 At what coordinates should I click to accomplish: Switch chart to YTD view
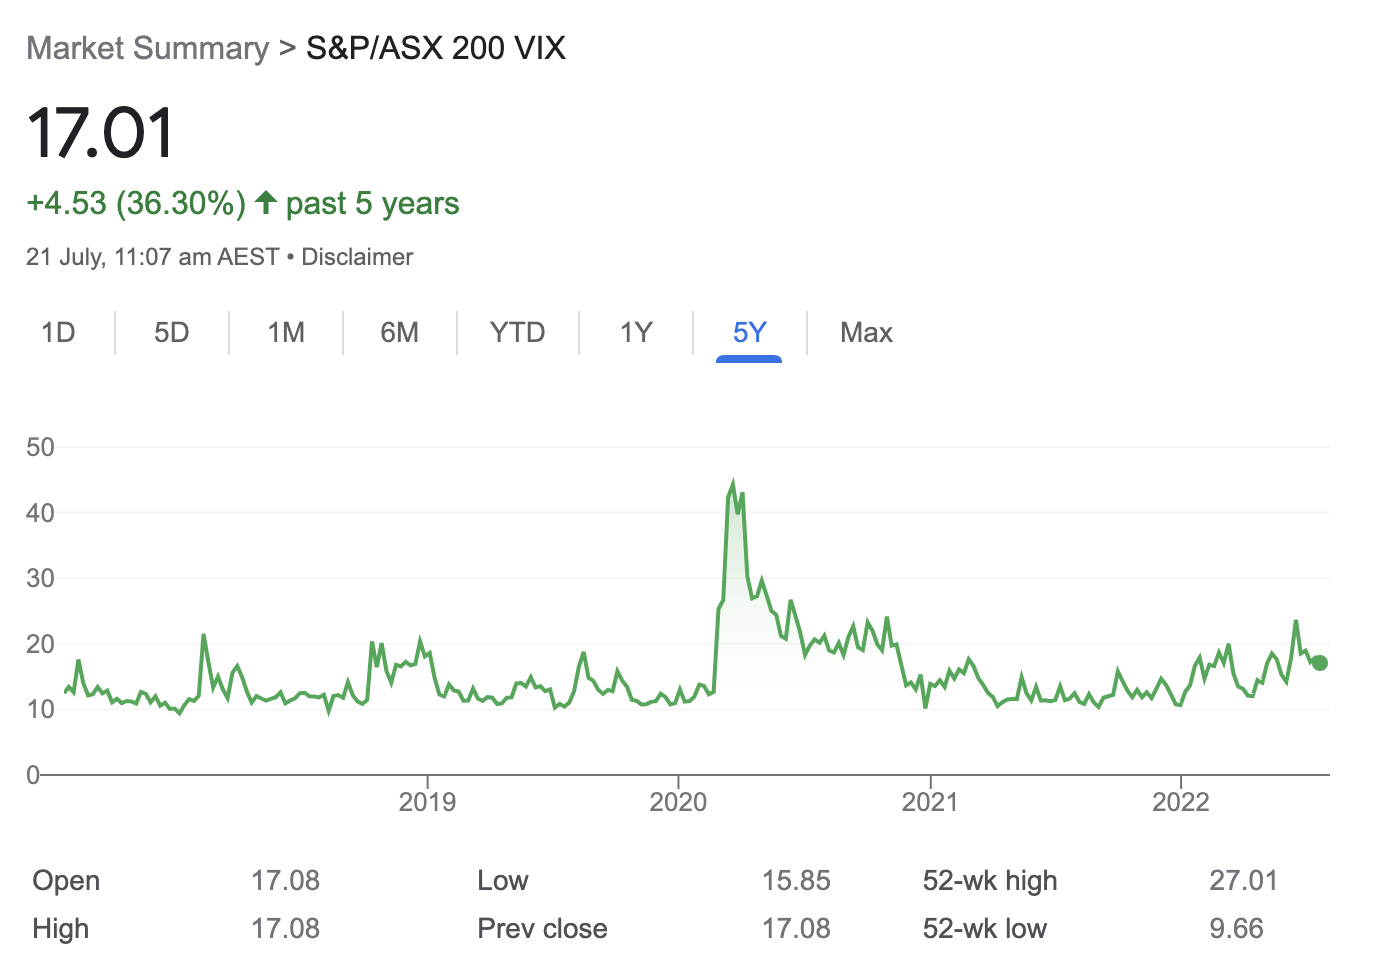(517, 332)
